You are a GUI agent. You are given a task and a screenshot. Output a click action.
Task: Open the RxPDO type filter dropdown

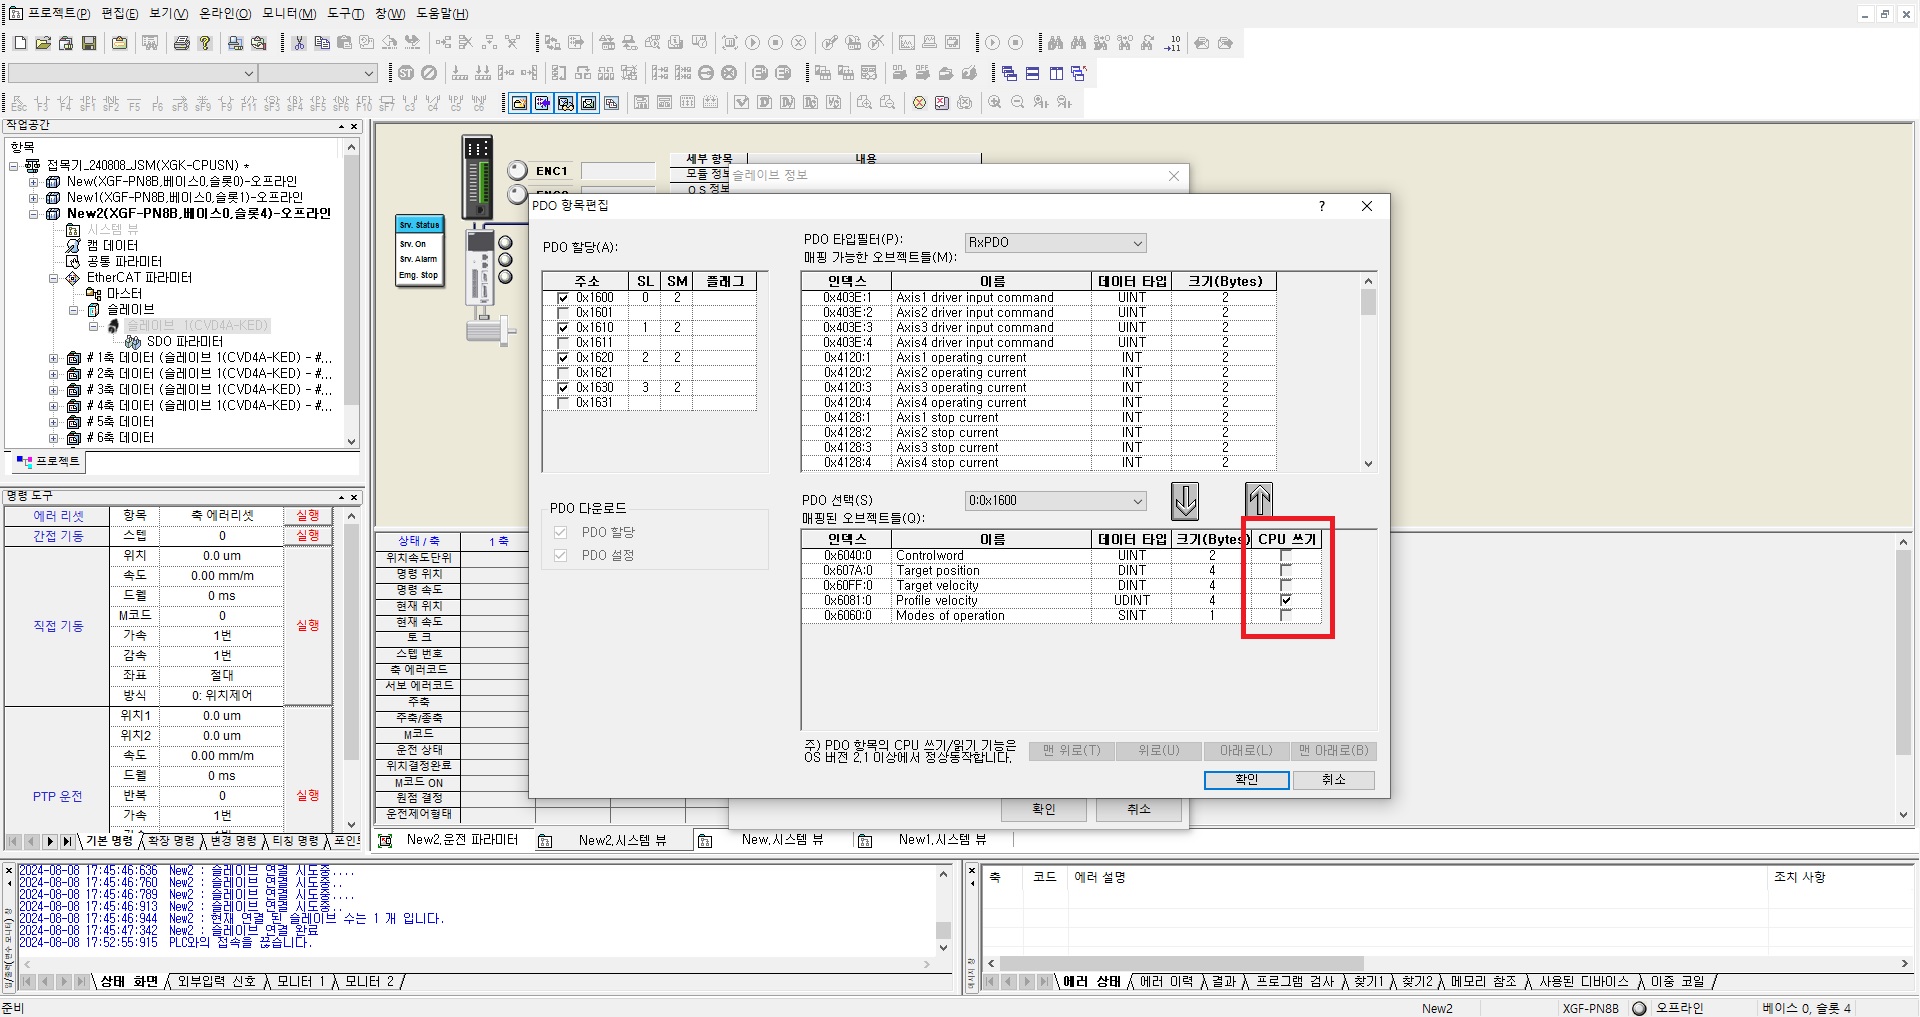[x=1137, y=243]
